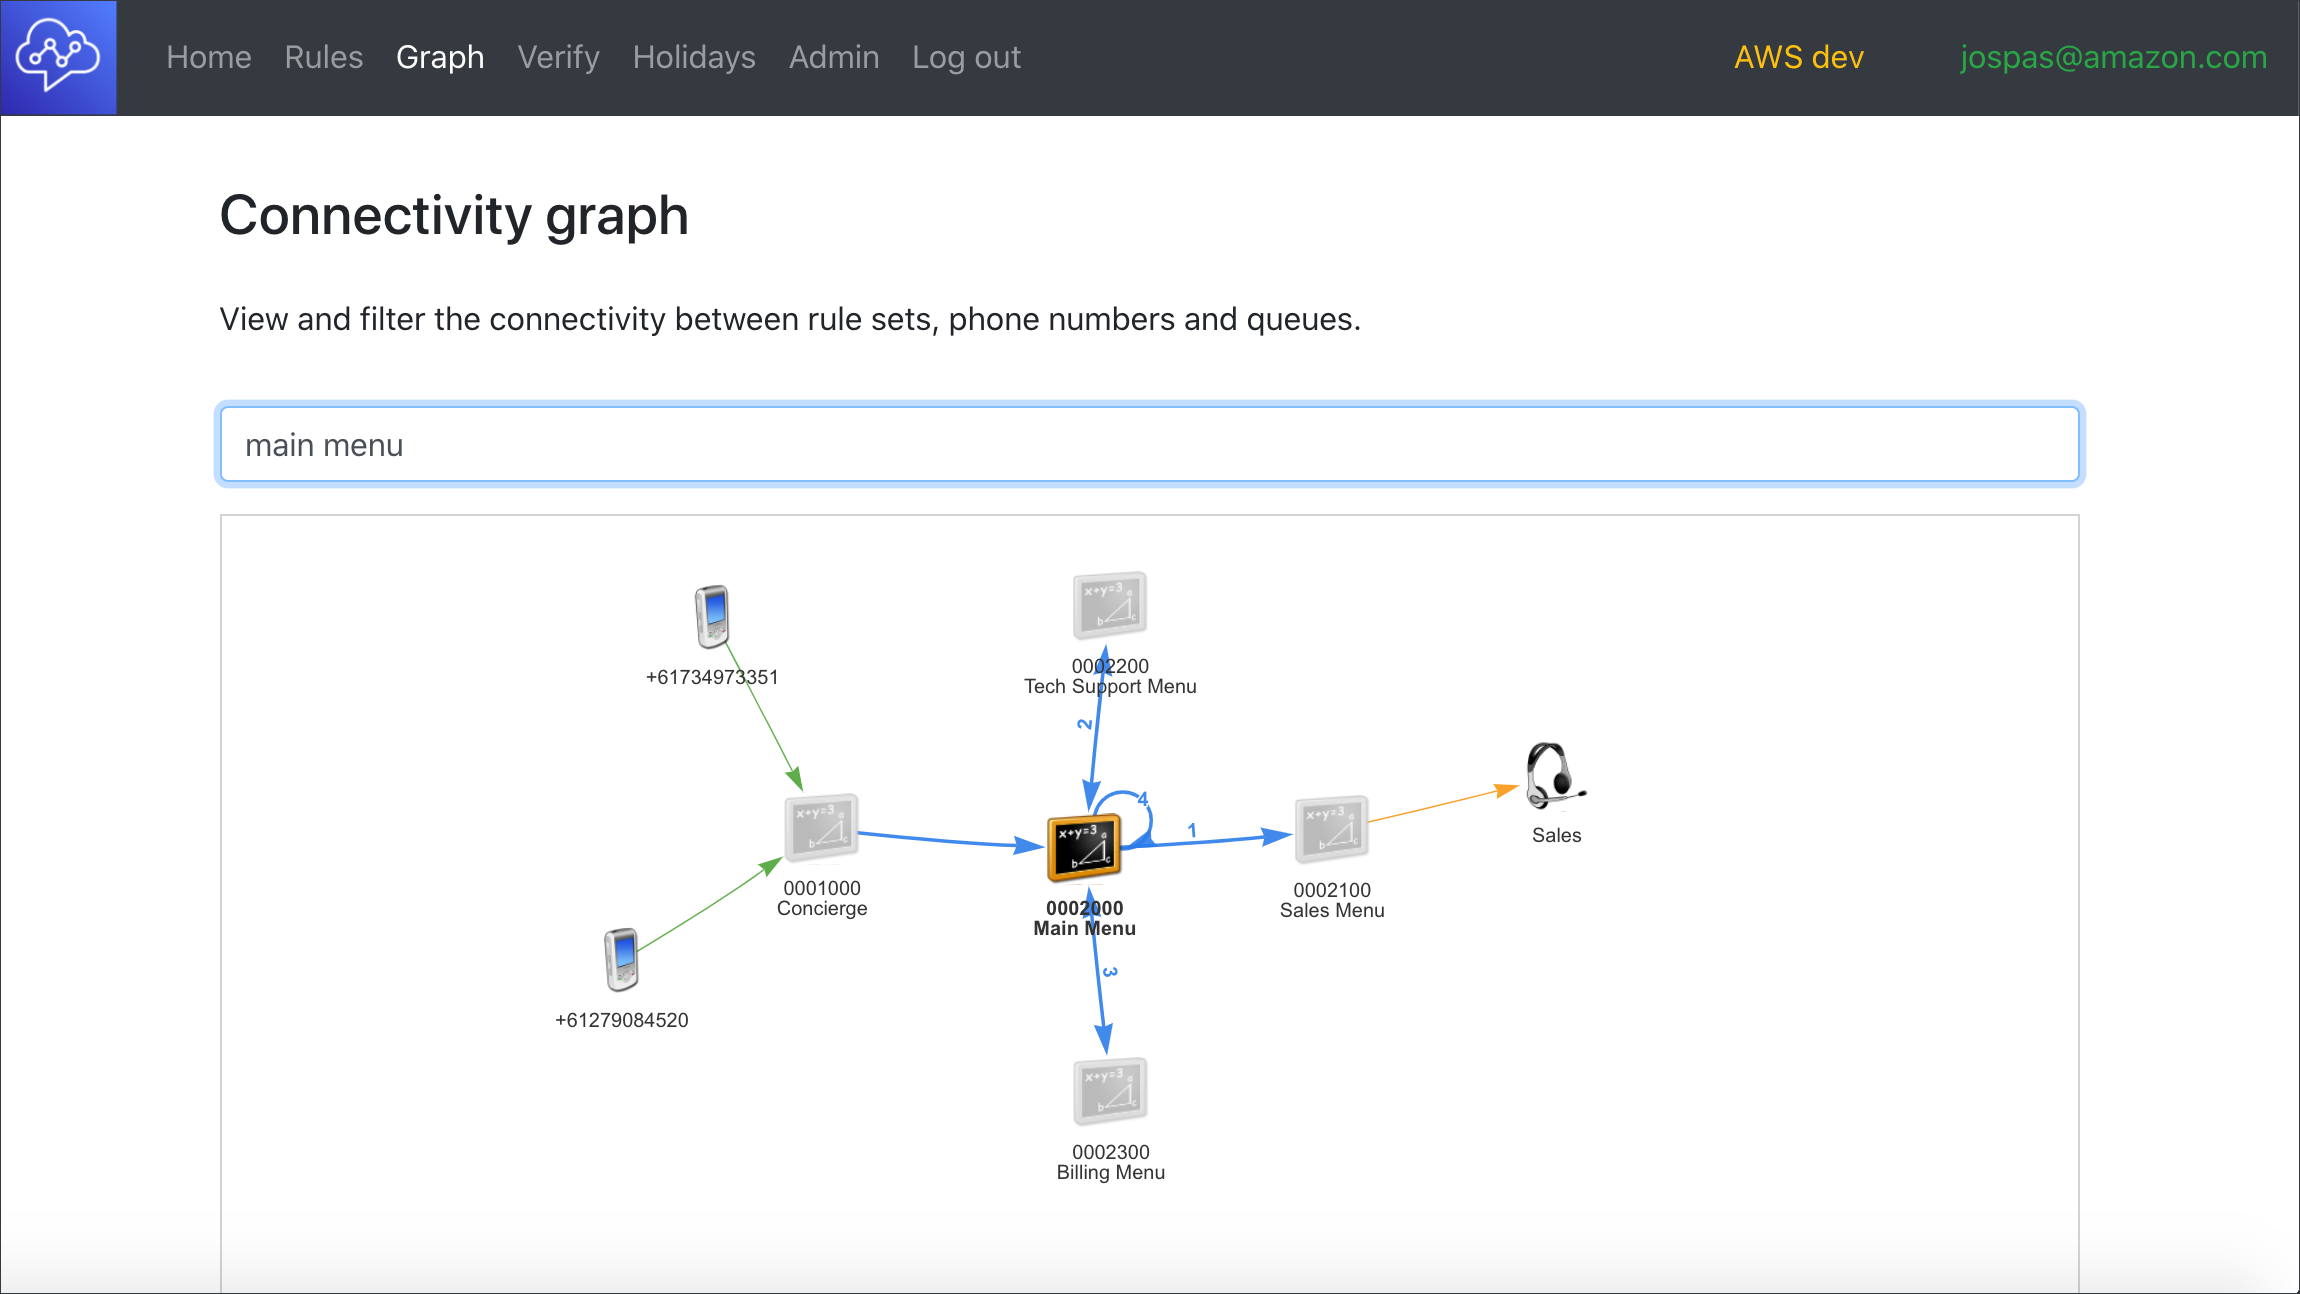This screenshot has height=1294, width=2300.
Task: Click the Sales Menu rule set icon
Action: [1331, 830]
